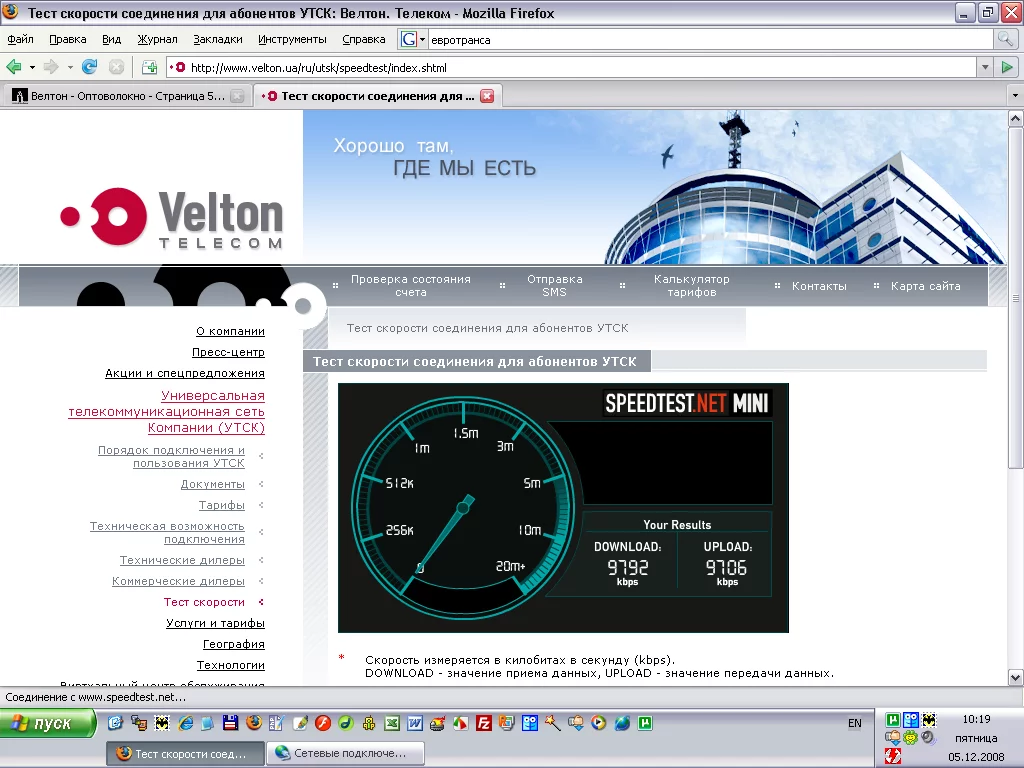Click the new tab toolbar icon
The height and width of the screenshot is (768, 1024).
pyautogui.click(x=150, y=67)
